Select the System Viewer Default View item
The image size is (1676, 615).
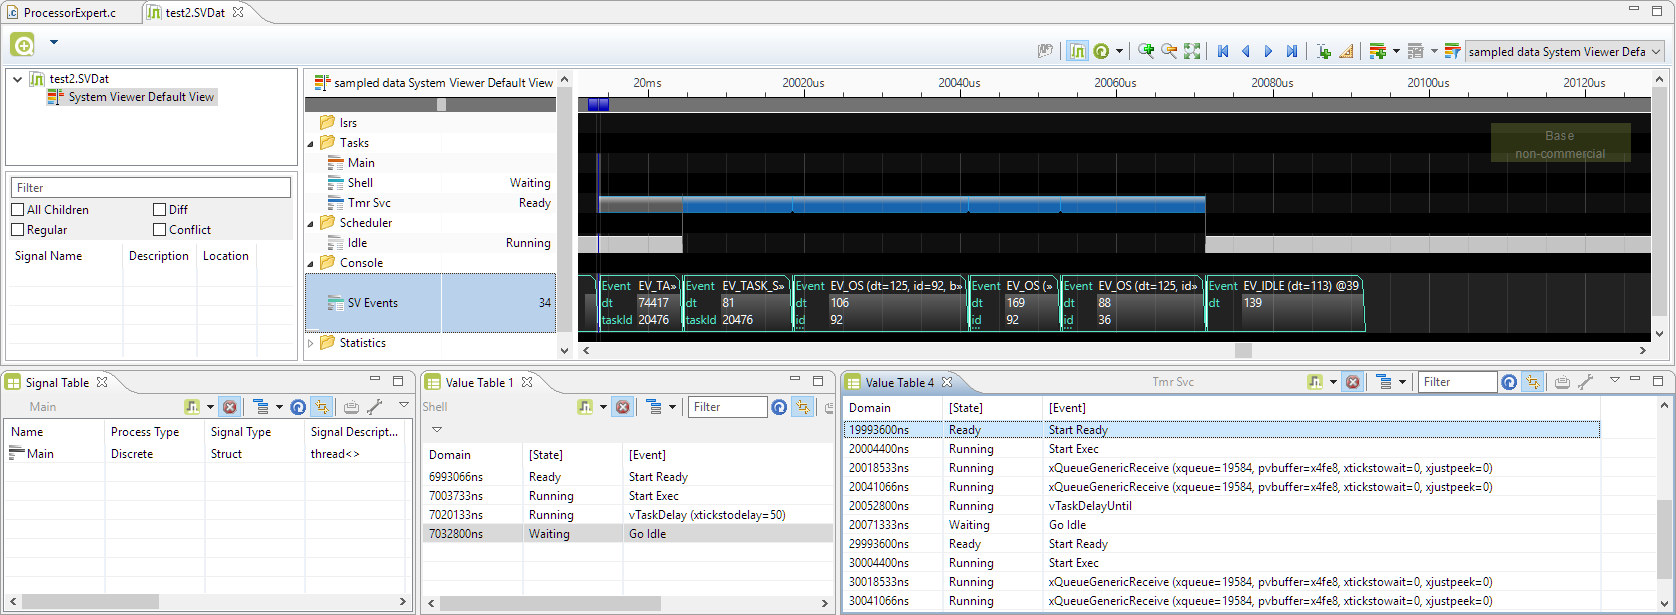point(141,97)
